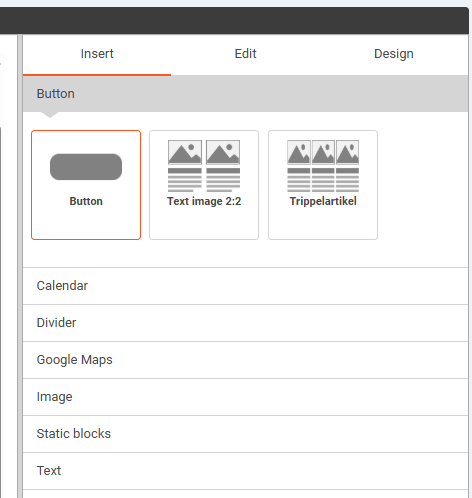This screenshot has width=472, height=498.
Task: Open the Google Maps section
Action: click(x=245, y=360)
